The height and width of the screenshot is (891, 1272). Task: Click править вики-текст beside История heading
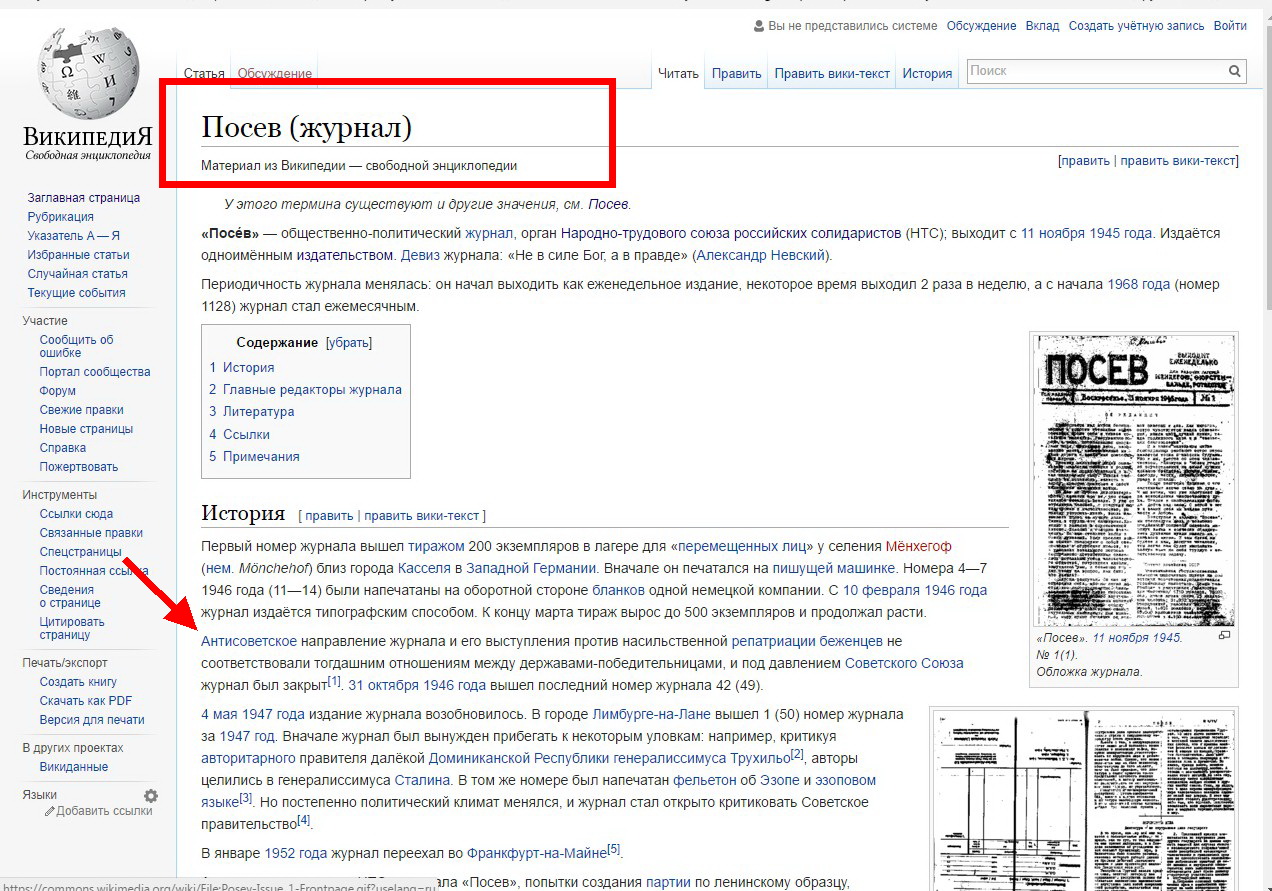422,516
